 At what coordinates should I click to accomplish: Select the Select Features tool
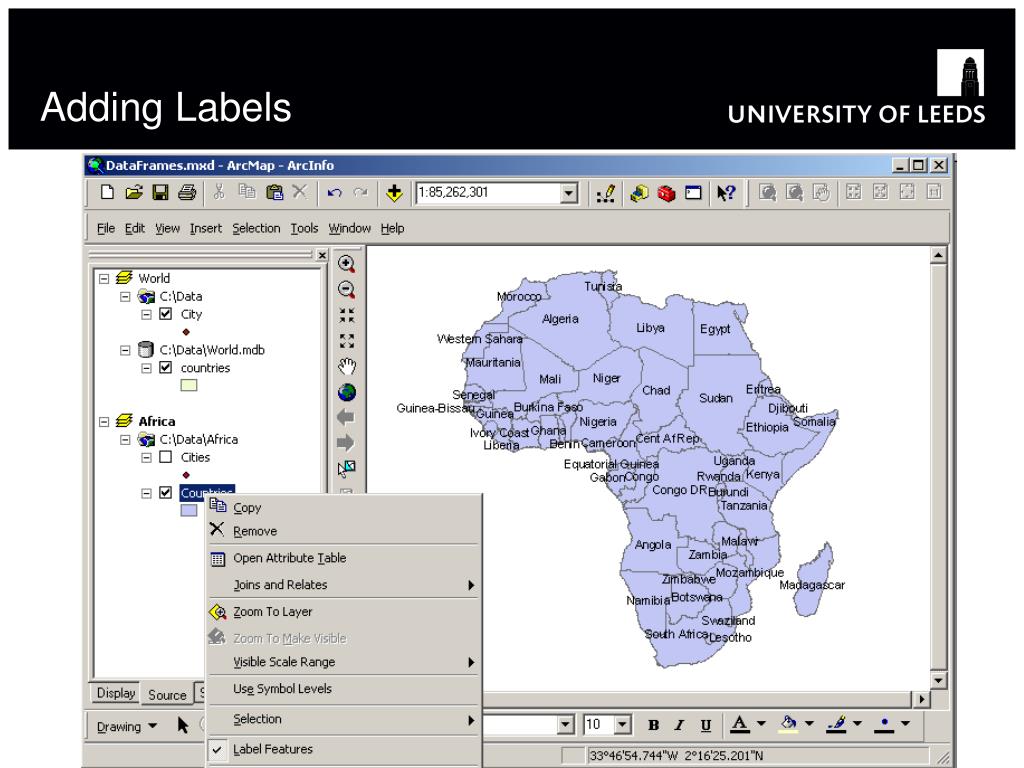(345, 468)
